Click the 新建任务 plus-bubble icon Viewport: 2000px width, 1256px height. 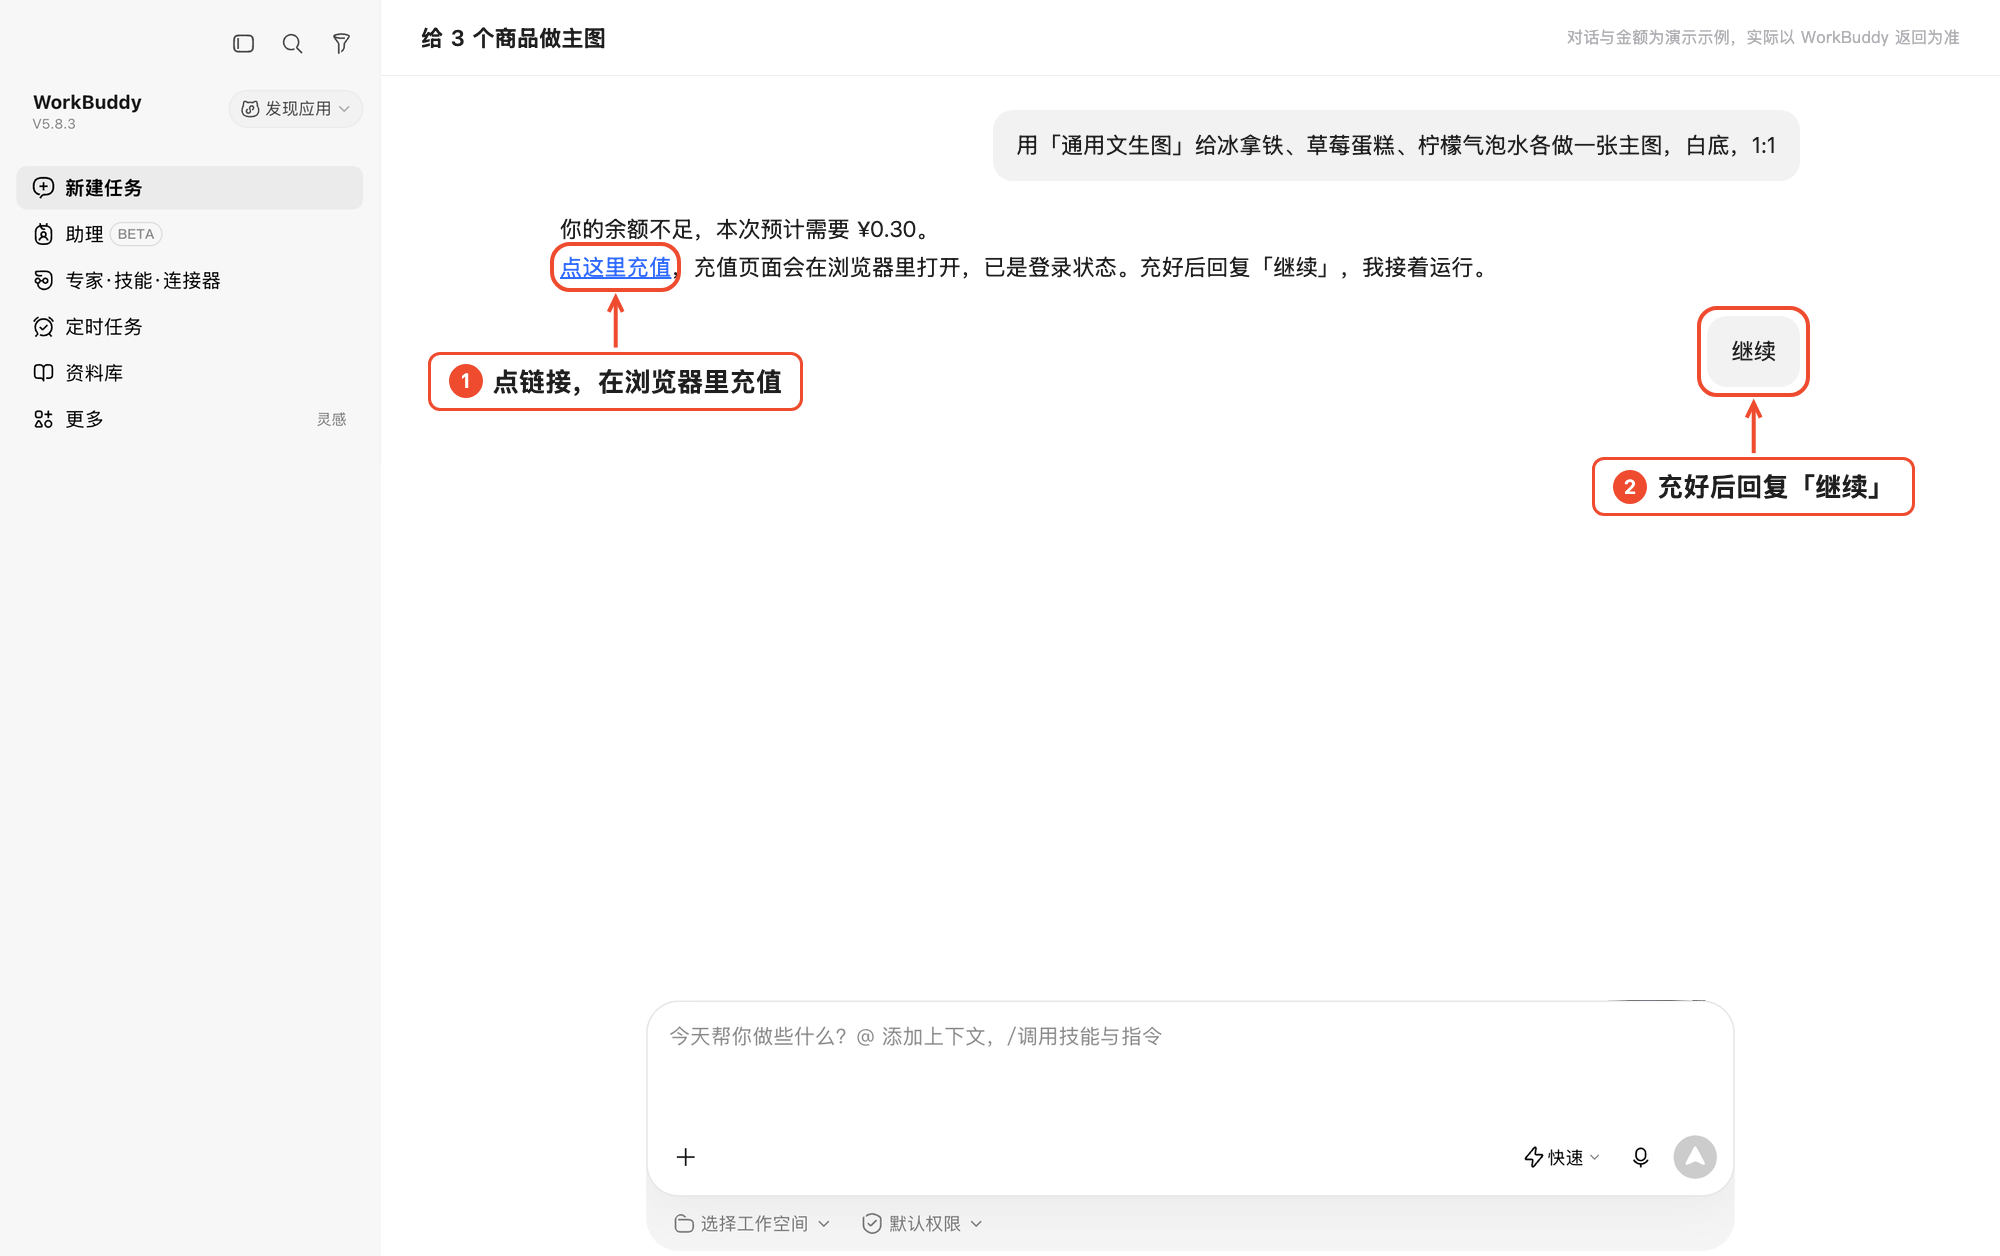coord(43,188)
